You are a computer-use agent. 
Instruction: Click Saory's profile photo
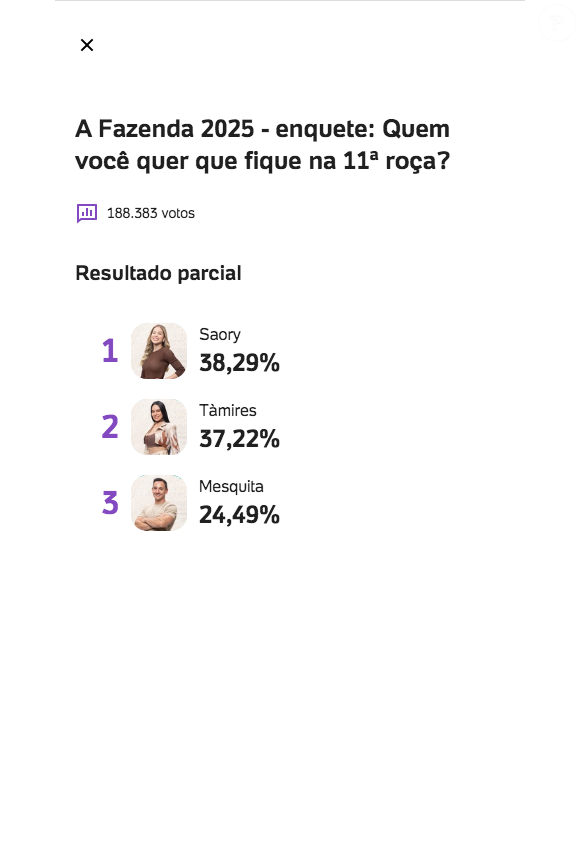tap(159, 351)
